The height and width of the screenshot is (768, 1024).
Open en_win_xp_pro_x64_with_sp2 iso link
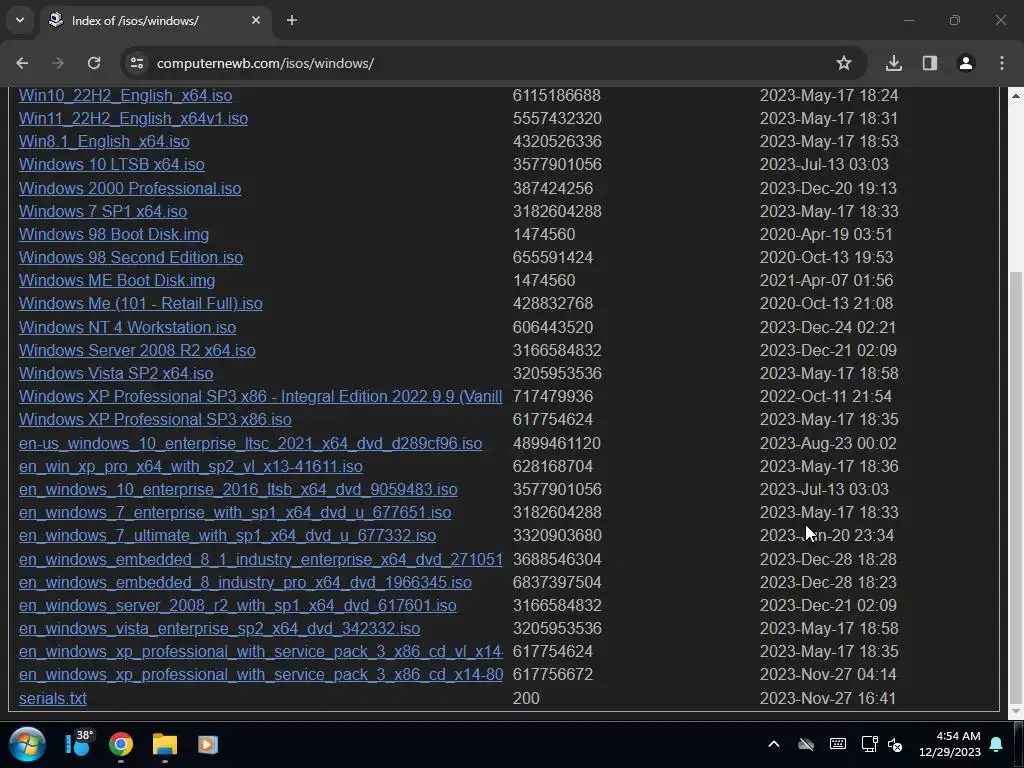coord(191,466)
